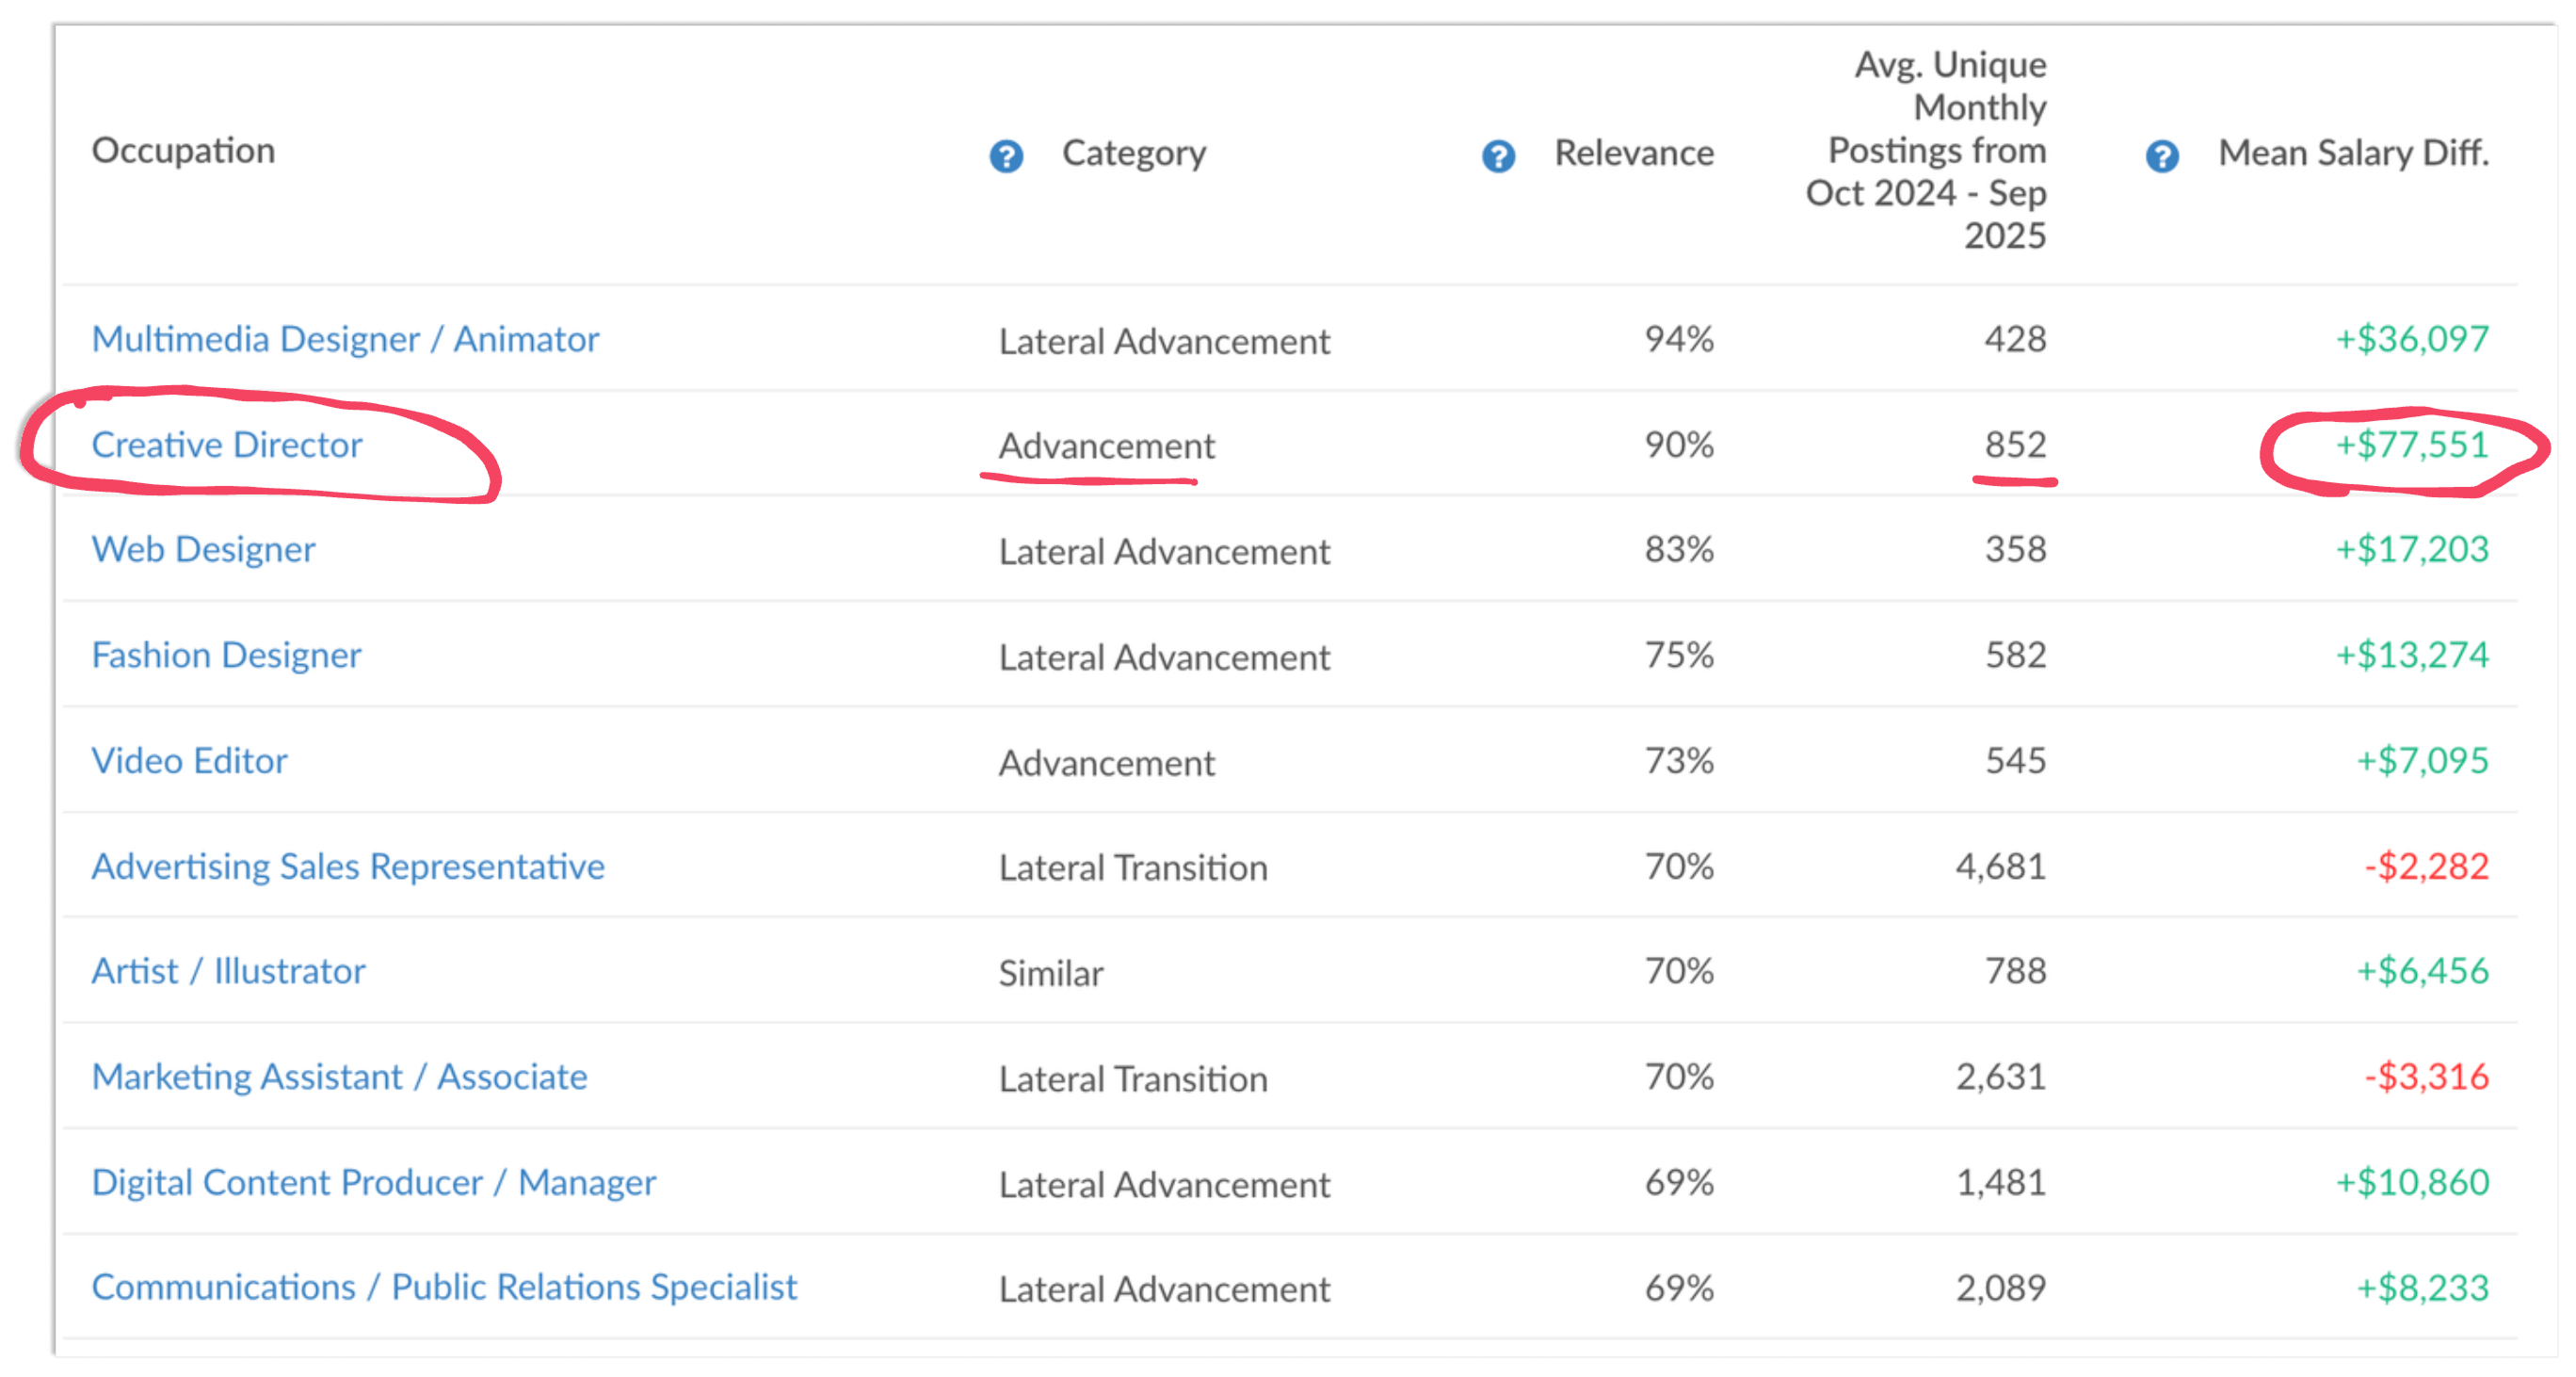Select the Web Designer occupation link
The width and height of the screenshot is (2576, 1377).
(203, 549)
